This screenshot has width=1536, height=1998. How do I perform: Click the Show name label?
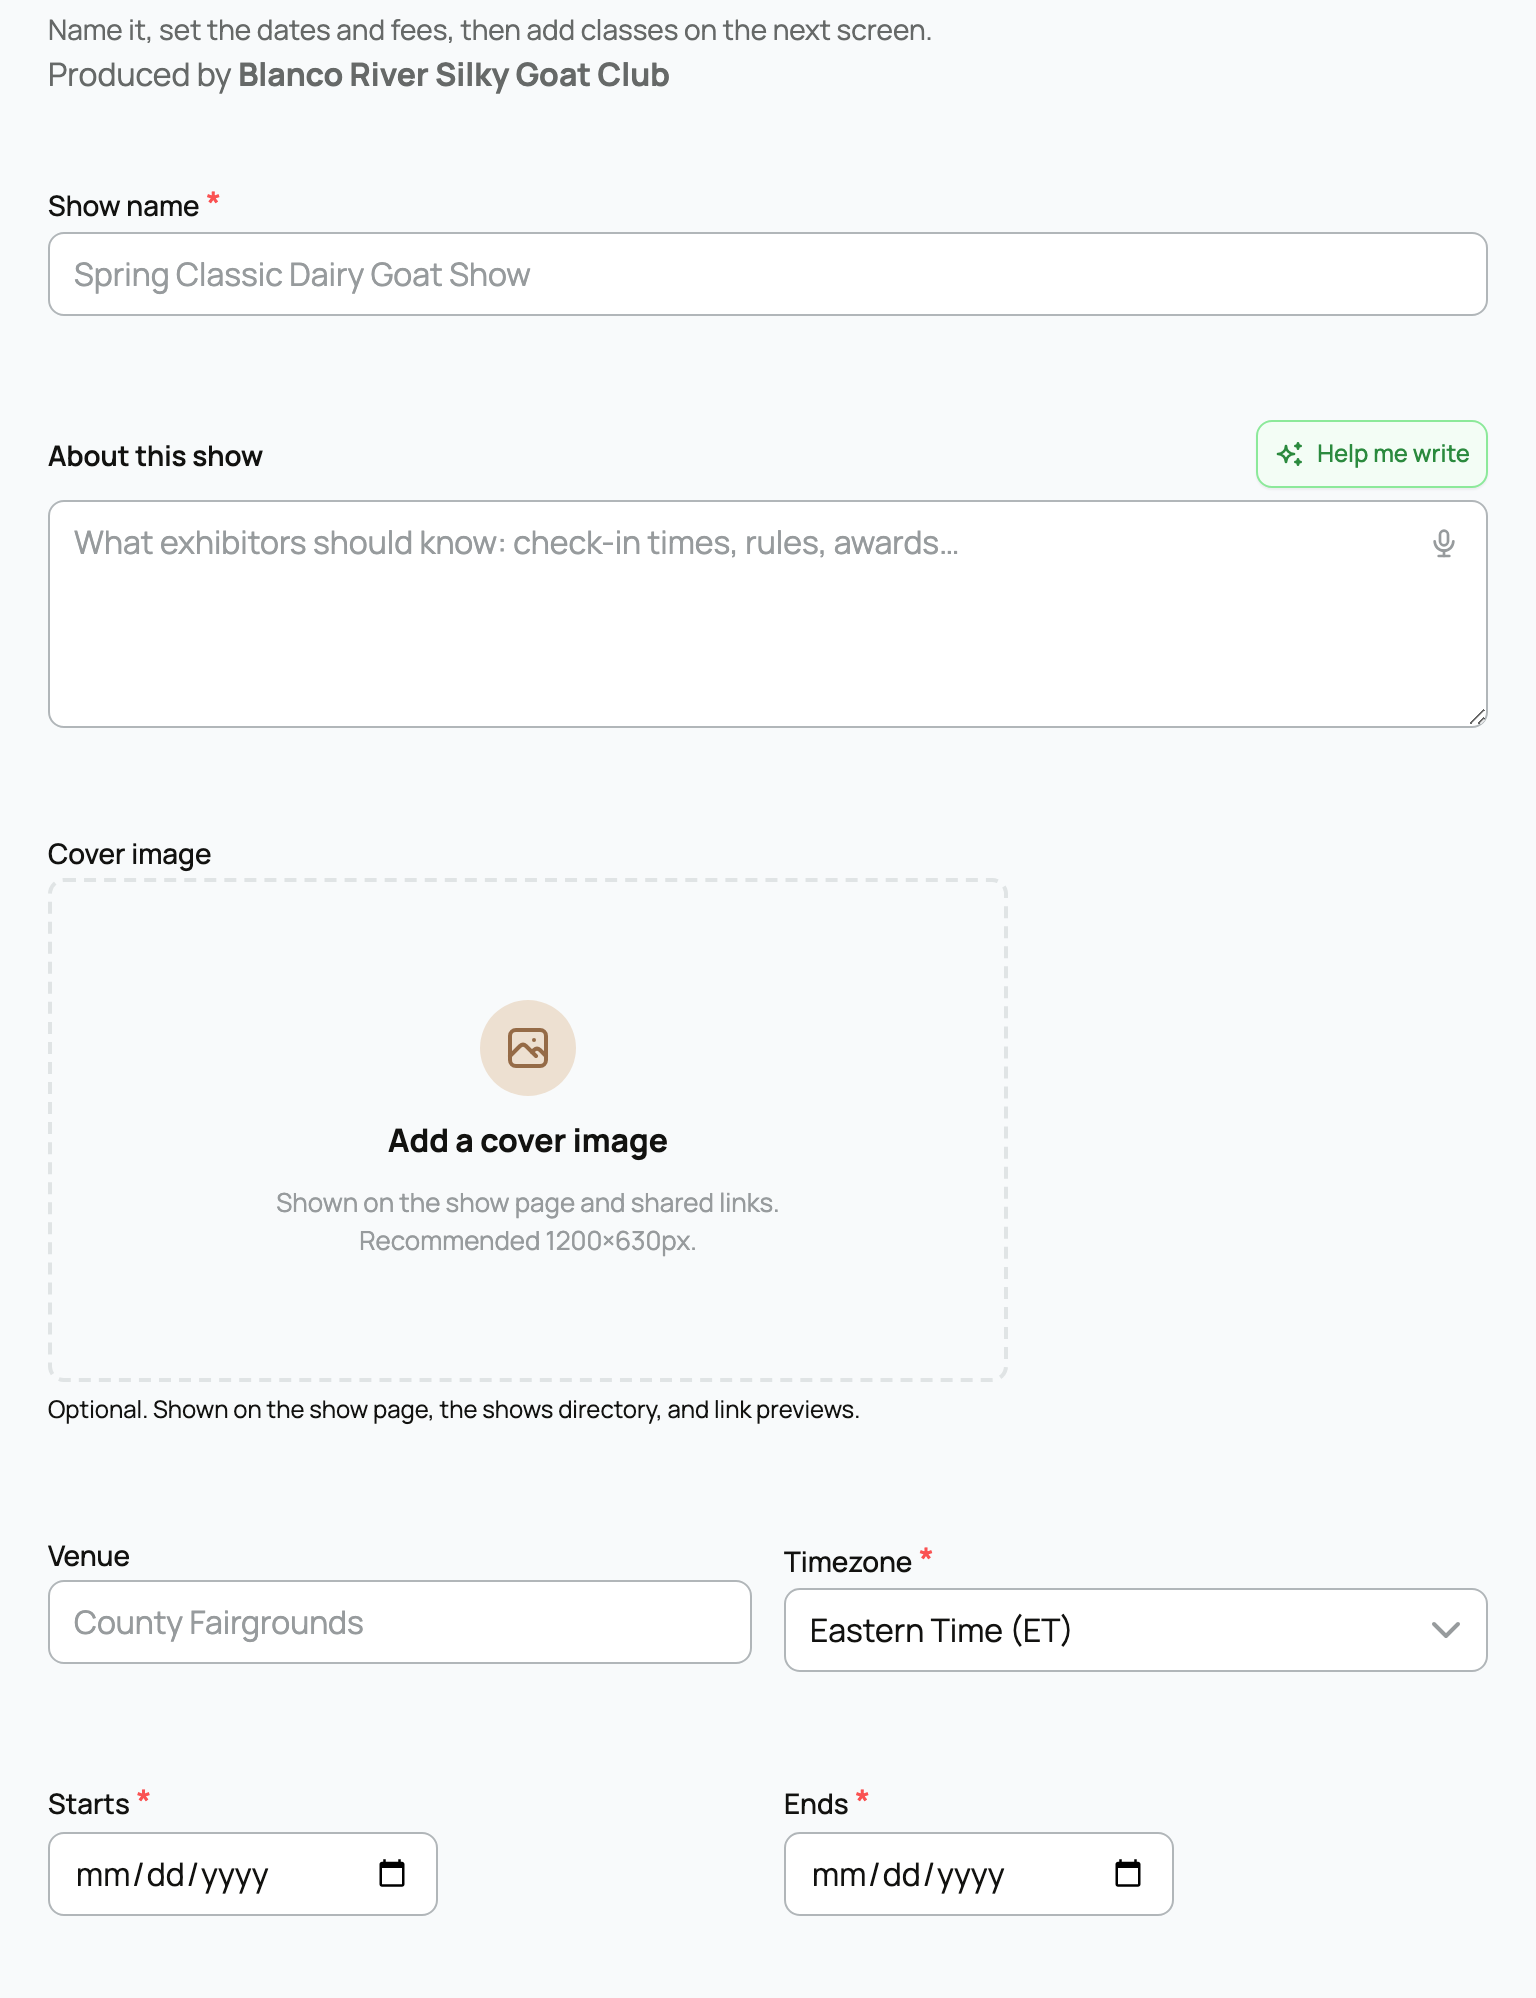tap(124, 206)
